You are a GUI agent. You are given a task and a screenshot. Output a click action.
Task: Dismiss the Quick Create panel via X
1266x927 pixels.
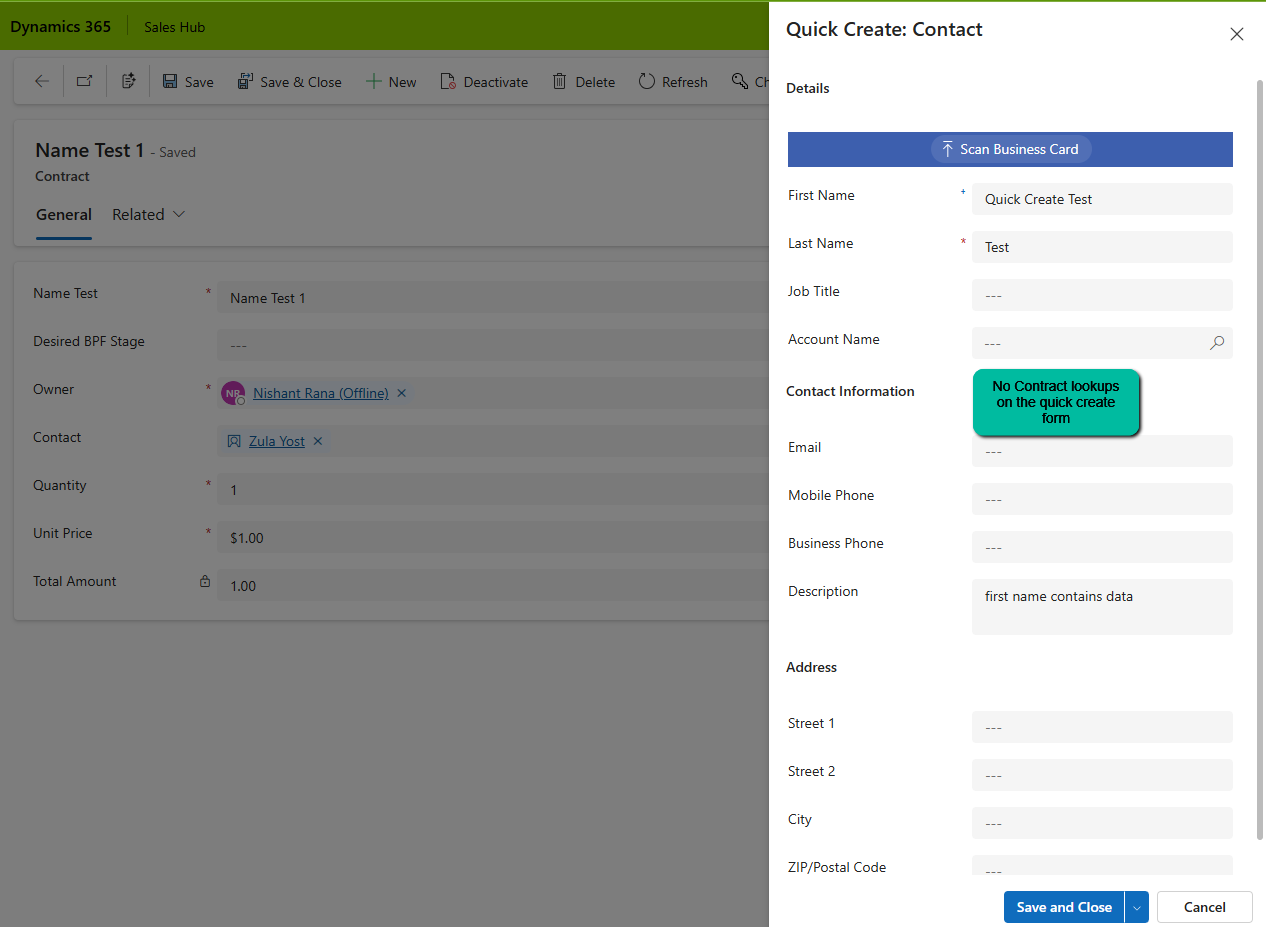click(1237, 33)
